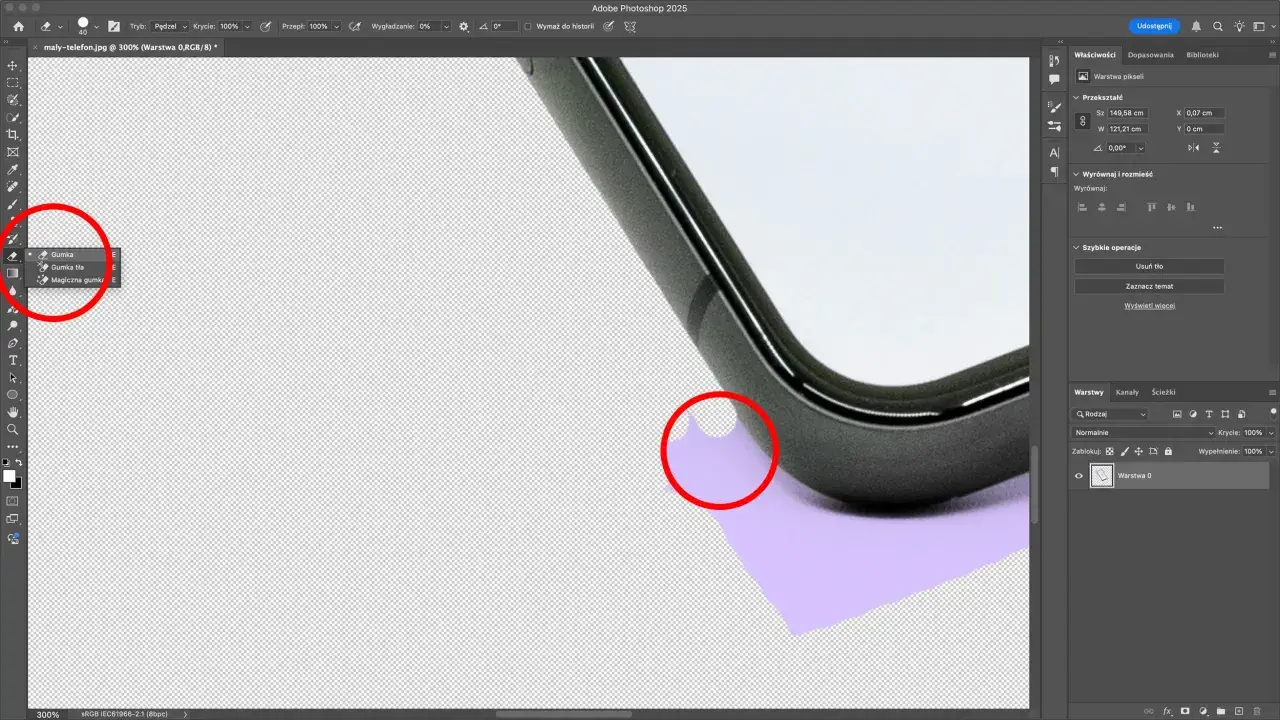Pick the Type tool (T icon)
The width and height of the screenshot is (1280, 720).
[x=13, y=360]
